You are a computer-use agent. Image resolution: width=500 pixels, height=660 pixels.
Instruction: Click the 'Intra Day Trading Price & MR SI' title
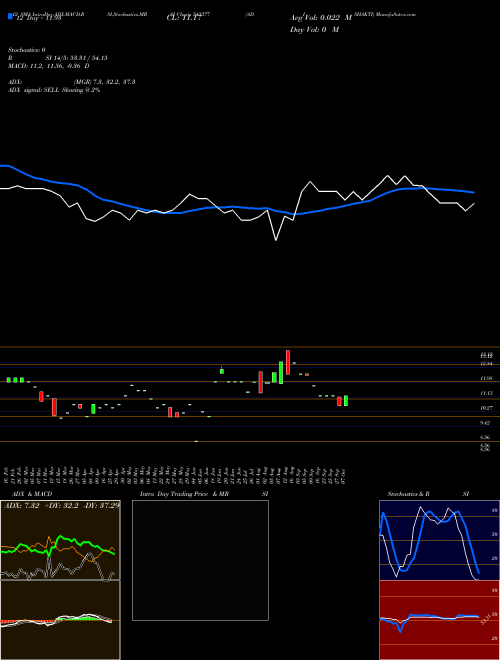[x=204, y=494]
